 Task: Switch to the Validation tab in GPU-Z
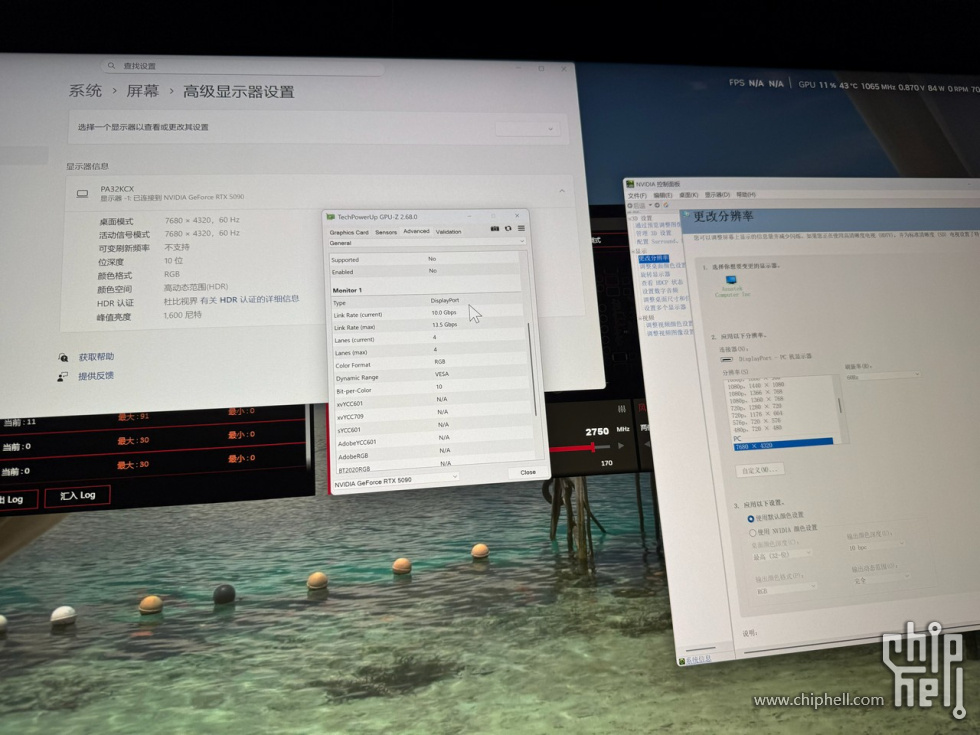point(449,232)
